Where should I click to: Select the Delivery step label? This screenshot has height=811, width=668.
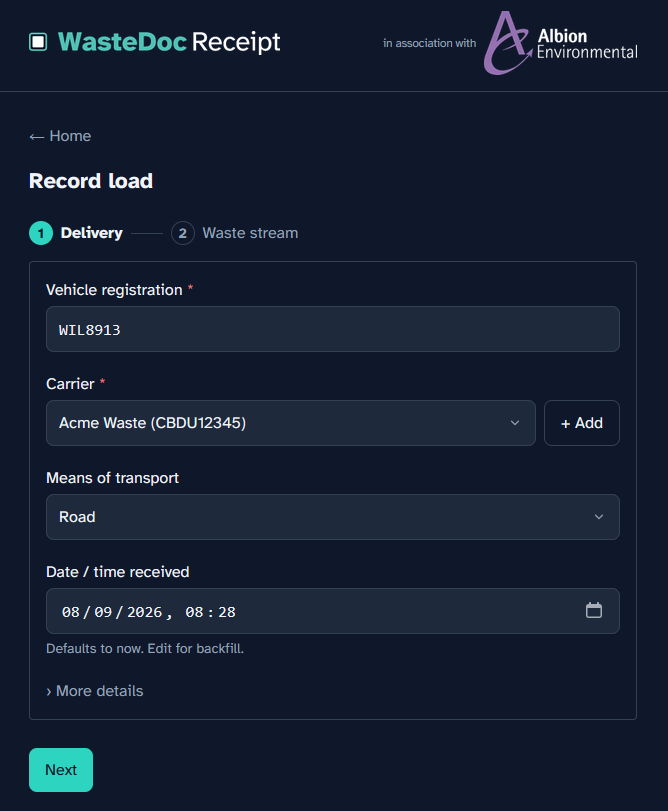[92, 233]
